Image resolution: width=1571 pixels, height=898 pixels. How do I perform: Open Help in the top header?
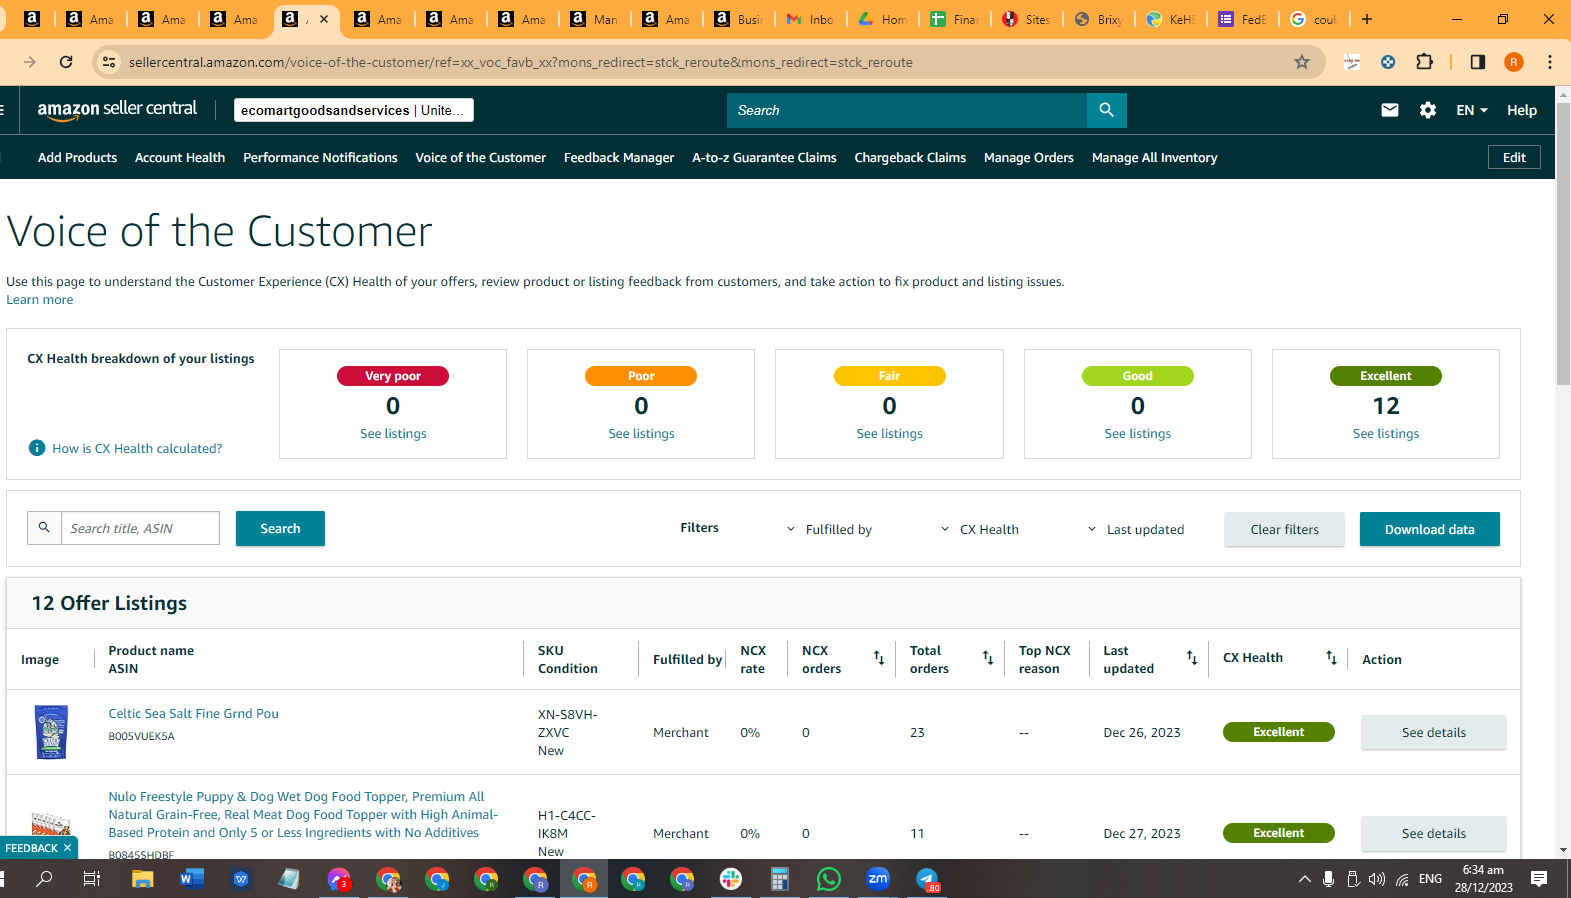coord(1522,110)
